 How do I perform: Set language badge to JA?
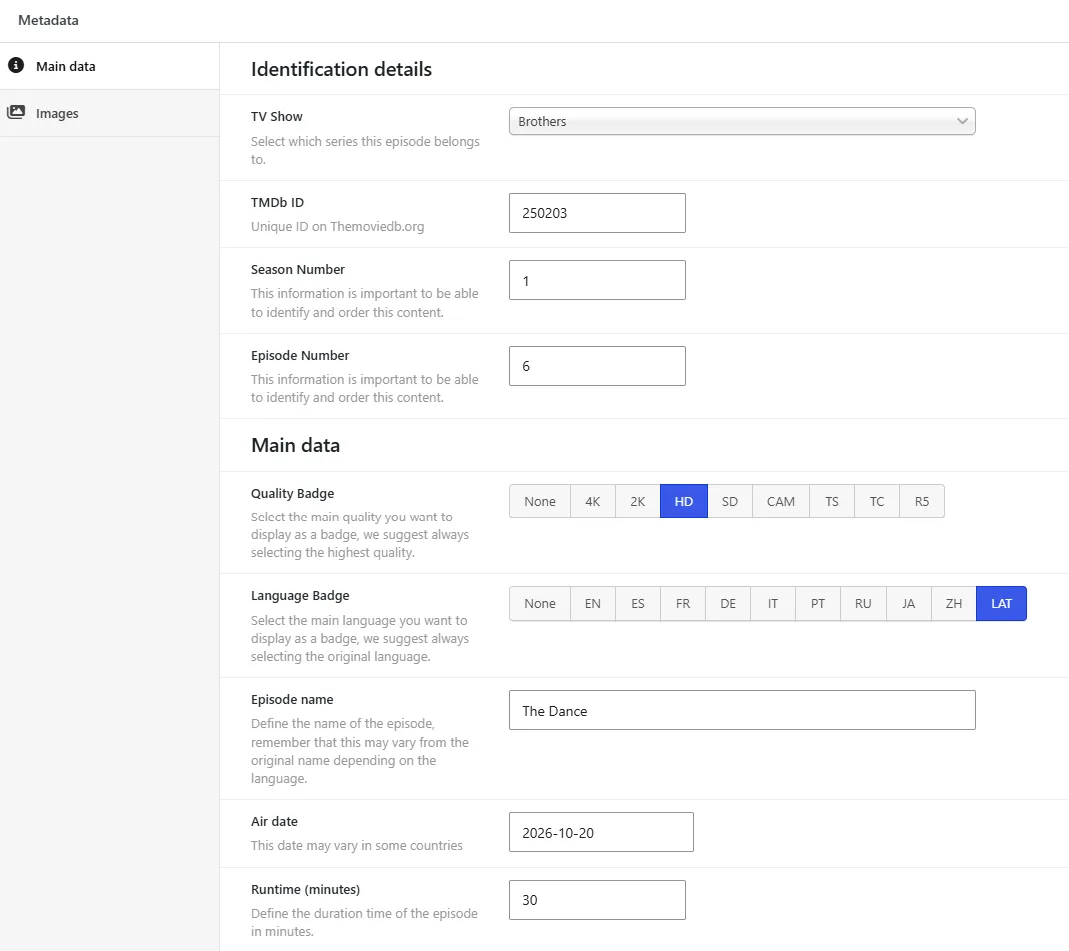909,603
